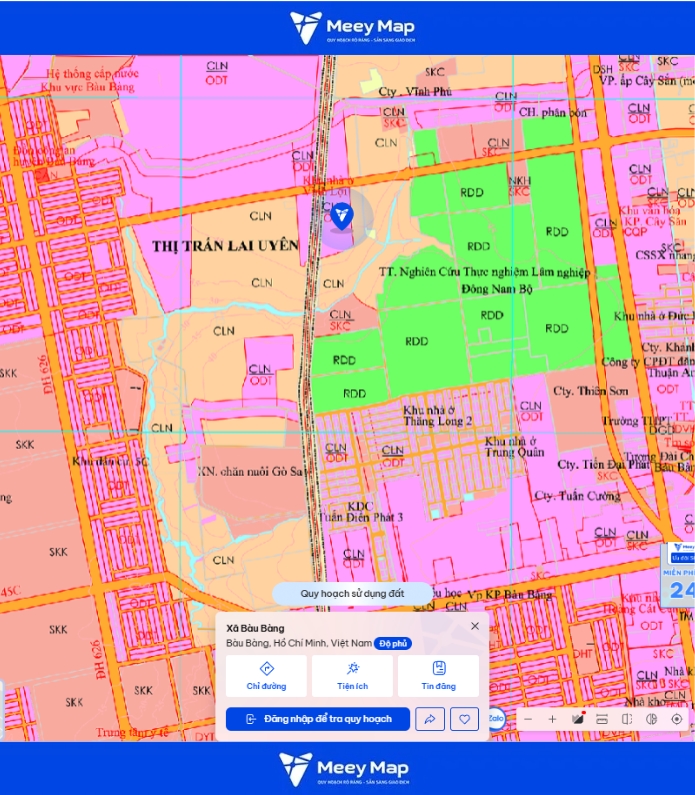
Task: Zoom out with the minus button
Action: [x=528, y=719]
